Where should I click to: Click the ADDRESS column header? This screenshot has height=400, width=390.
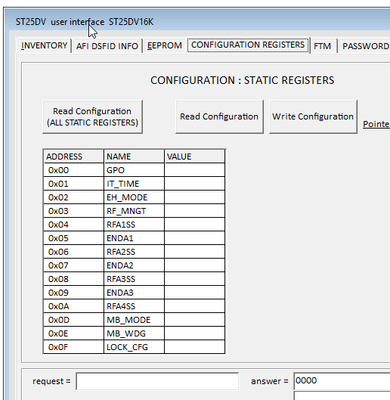(73, 156)
